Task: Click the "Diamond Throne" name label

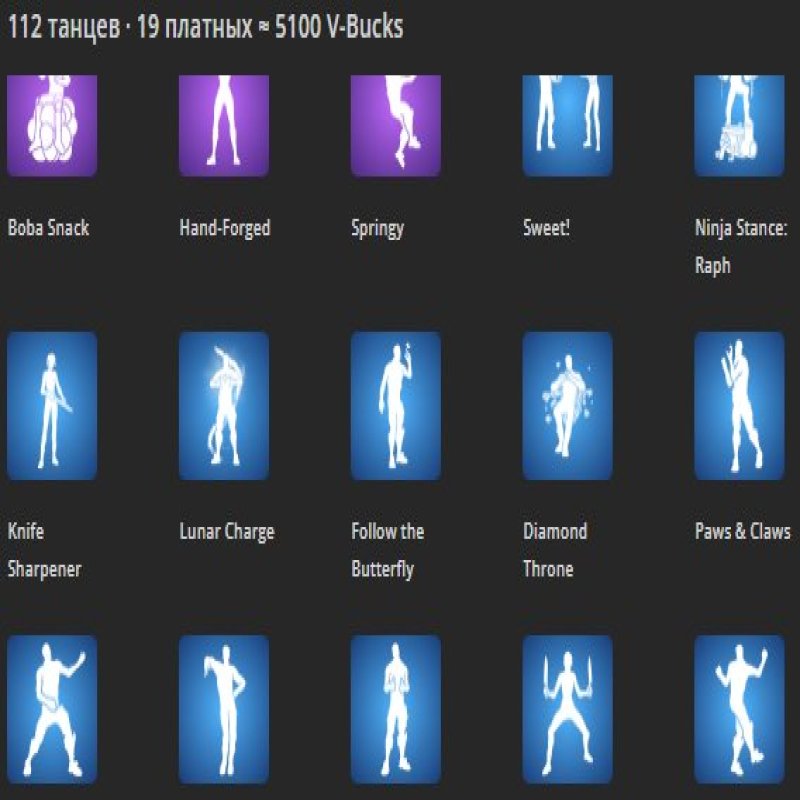Action: click(554, 550)
